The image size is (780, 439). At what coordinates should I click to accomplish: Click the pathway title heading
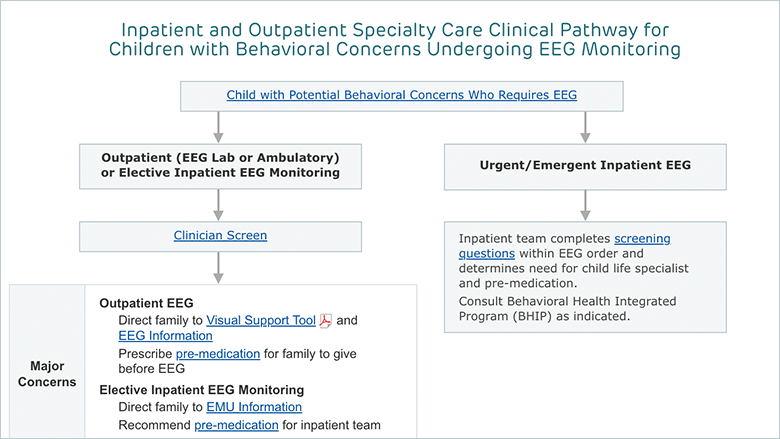395,40
